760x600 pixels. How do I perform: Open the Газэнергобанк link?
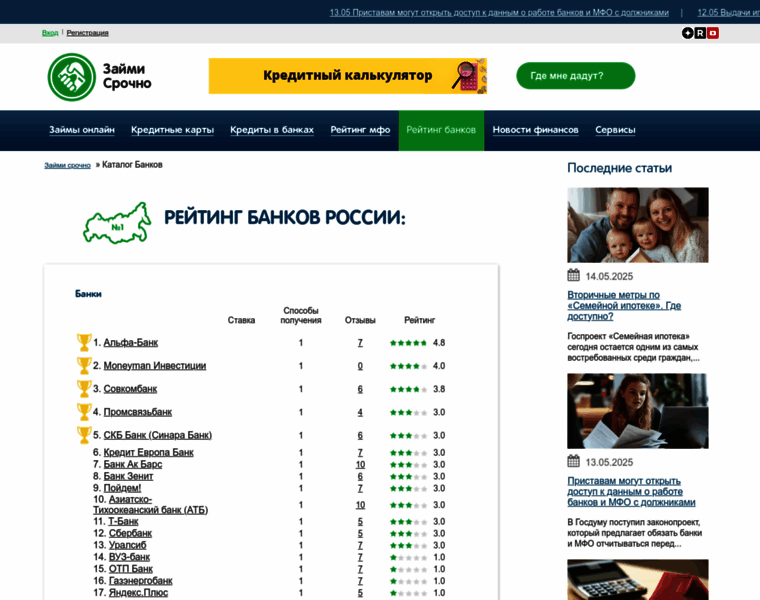140,581
